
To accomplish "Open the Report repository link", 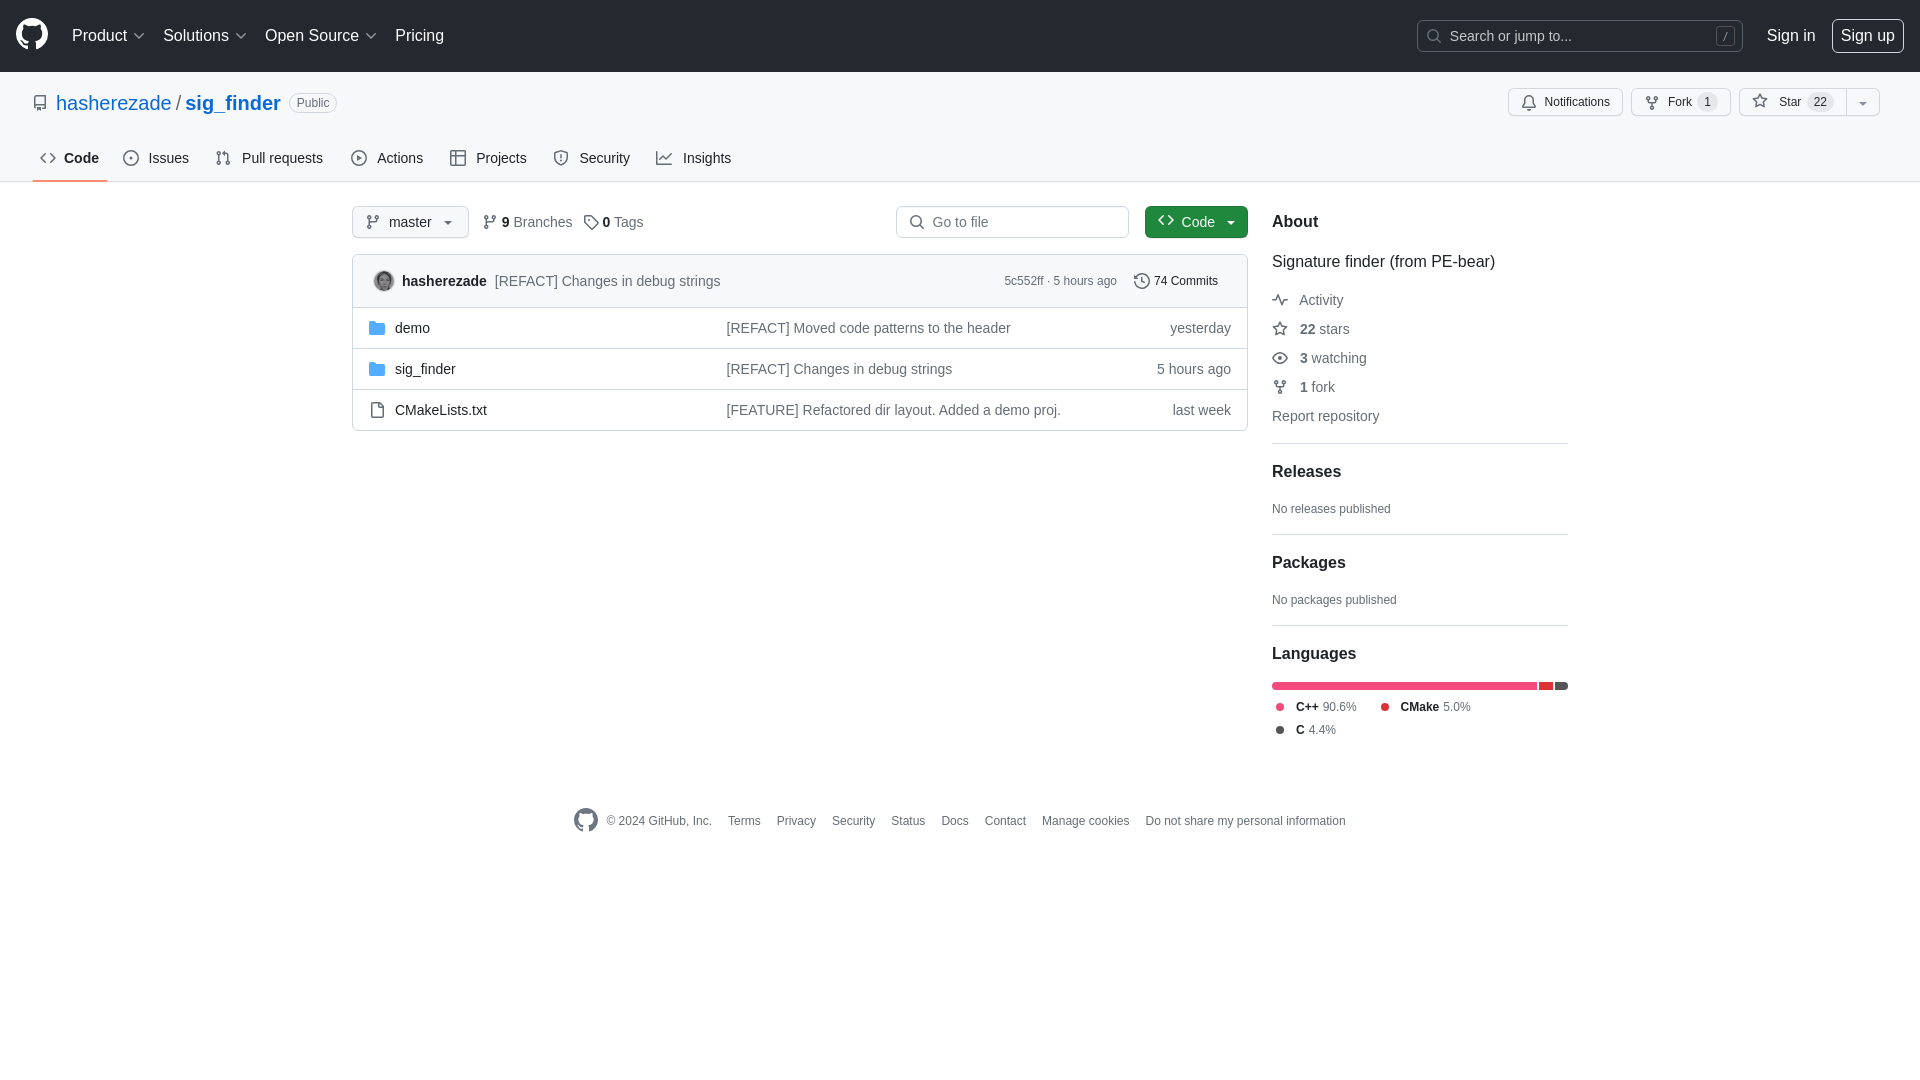I will [1325, 416].
